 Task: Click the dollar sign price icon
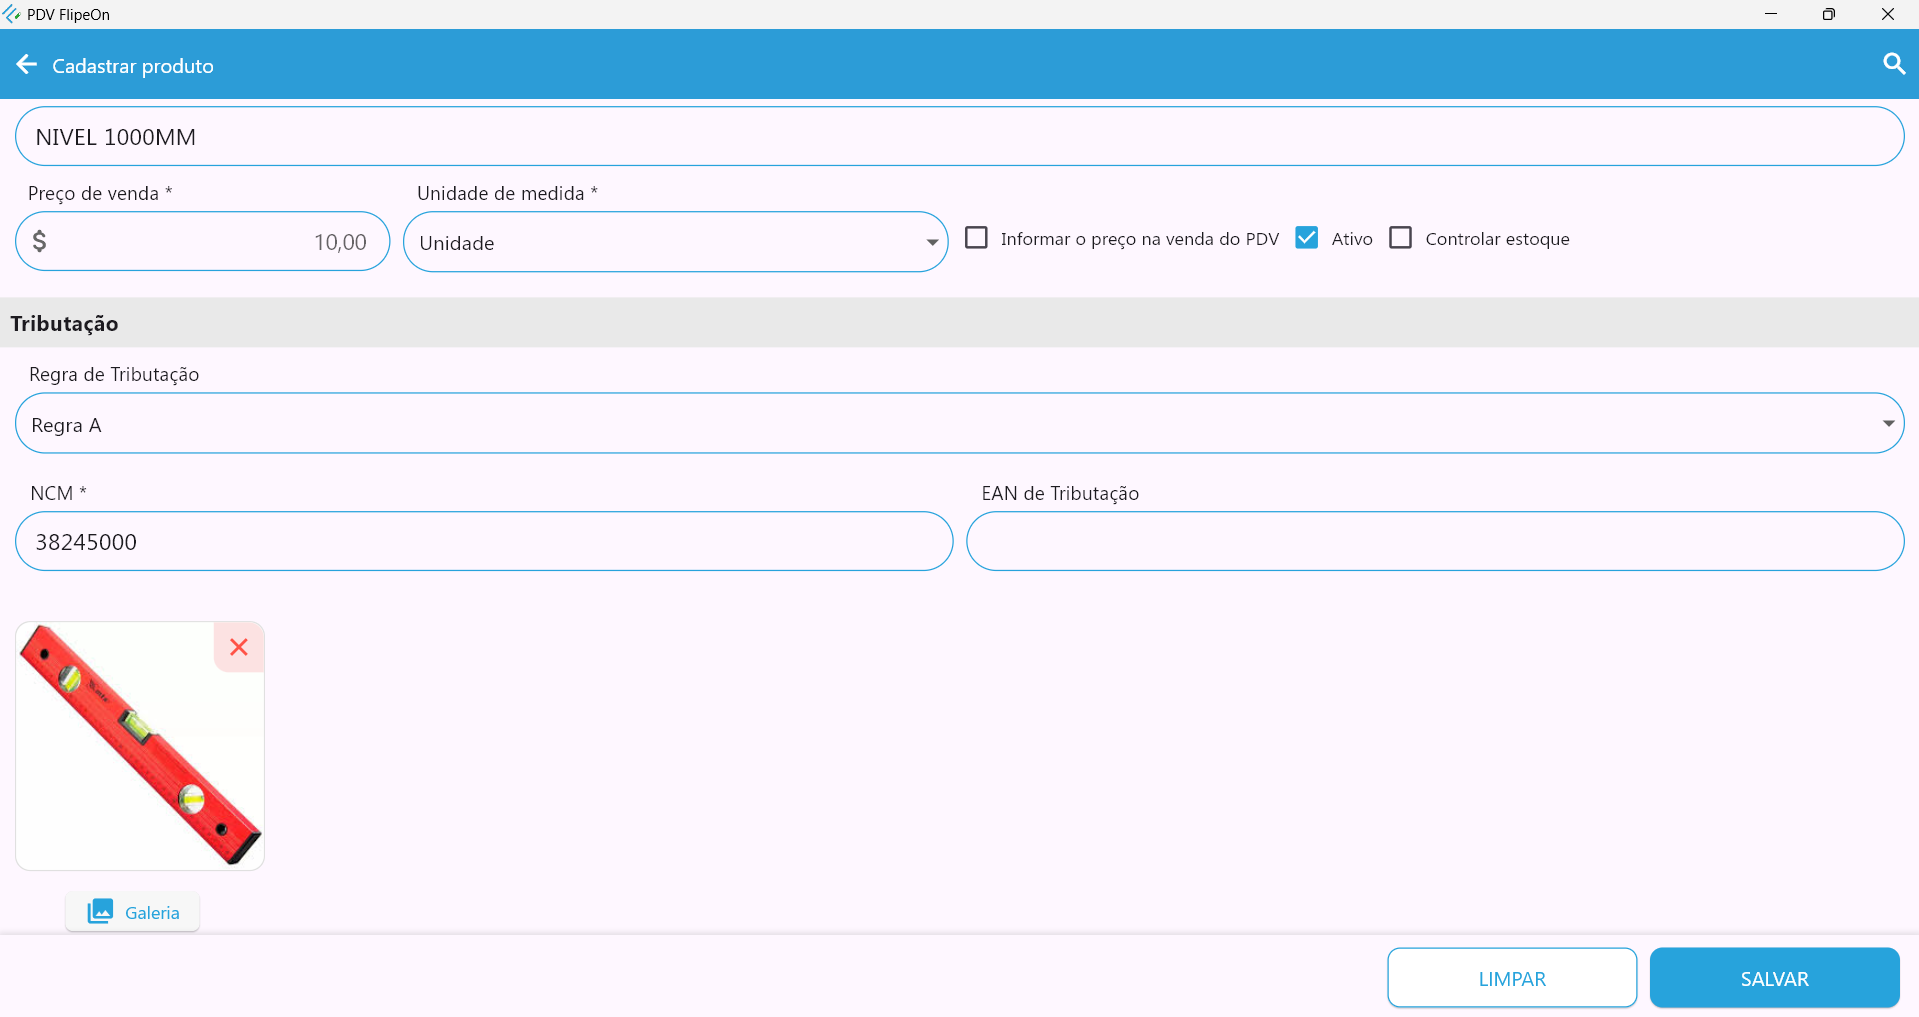click(x=40, y=241)
